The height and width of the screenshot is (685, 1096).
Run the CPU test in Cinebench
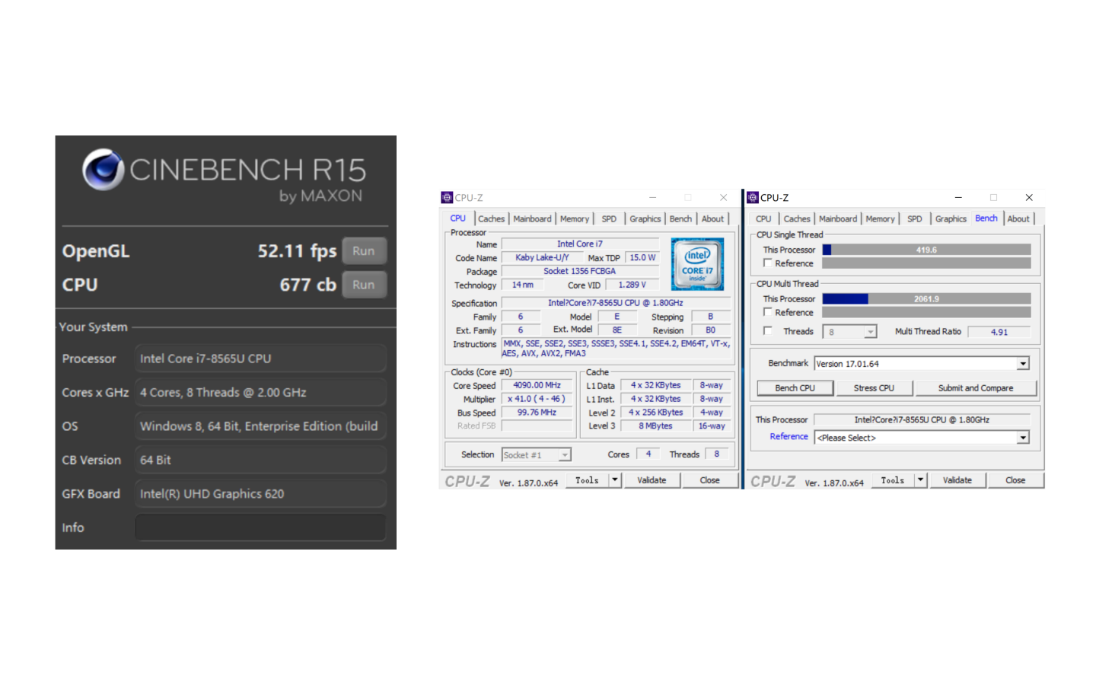pos(363,284)
